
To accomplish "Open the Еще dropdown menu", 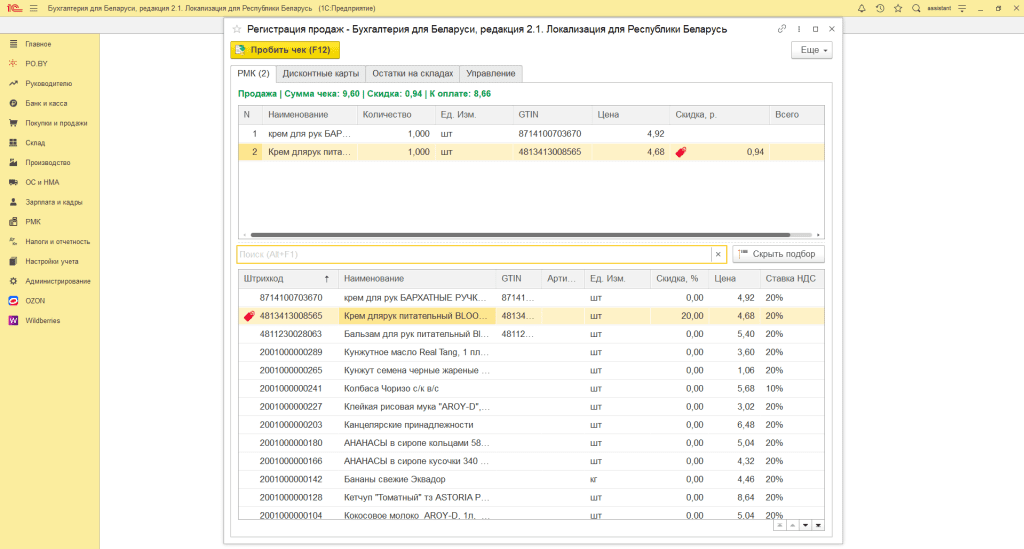I will click(812, 50).
